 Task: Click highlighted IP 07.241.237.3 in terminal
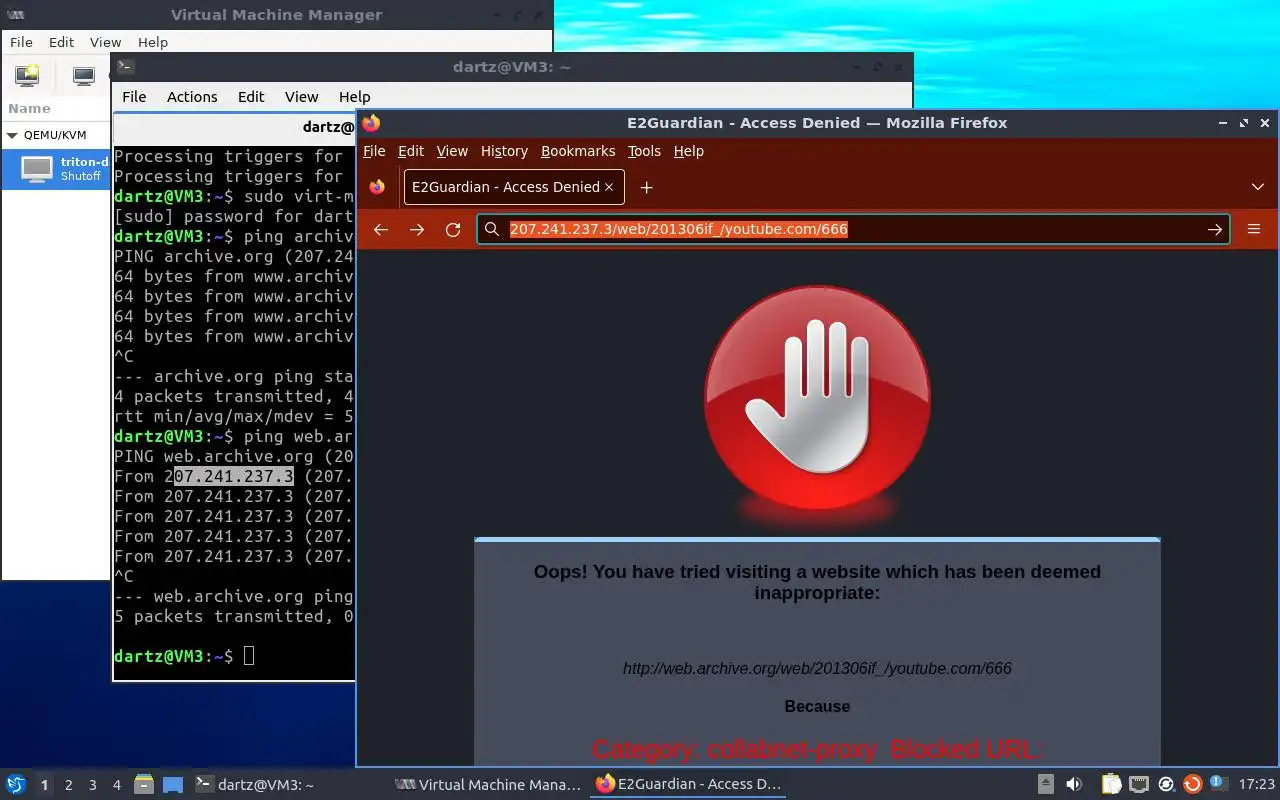pos(234,476)
